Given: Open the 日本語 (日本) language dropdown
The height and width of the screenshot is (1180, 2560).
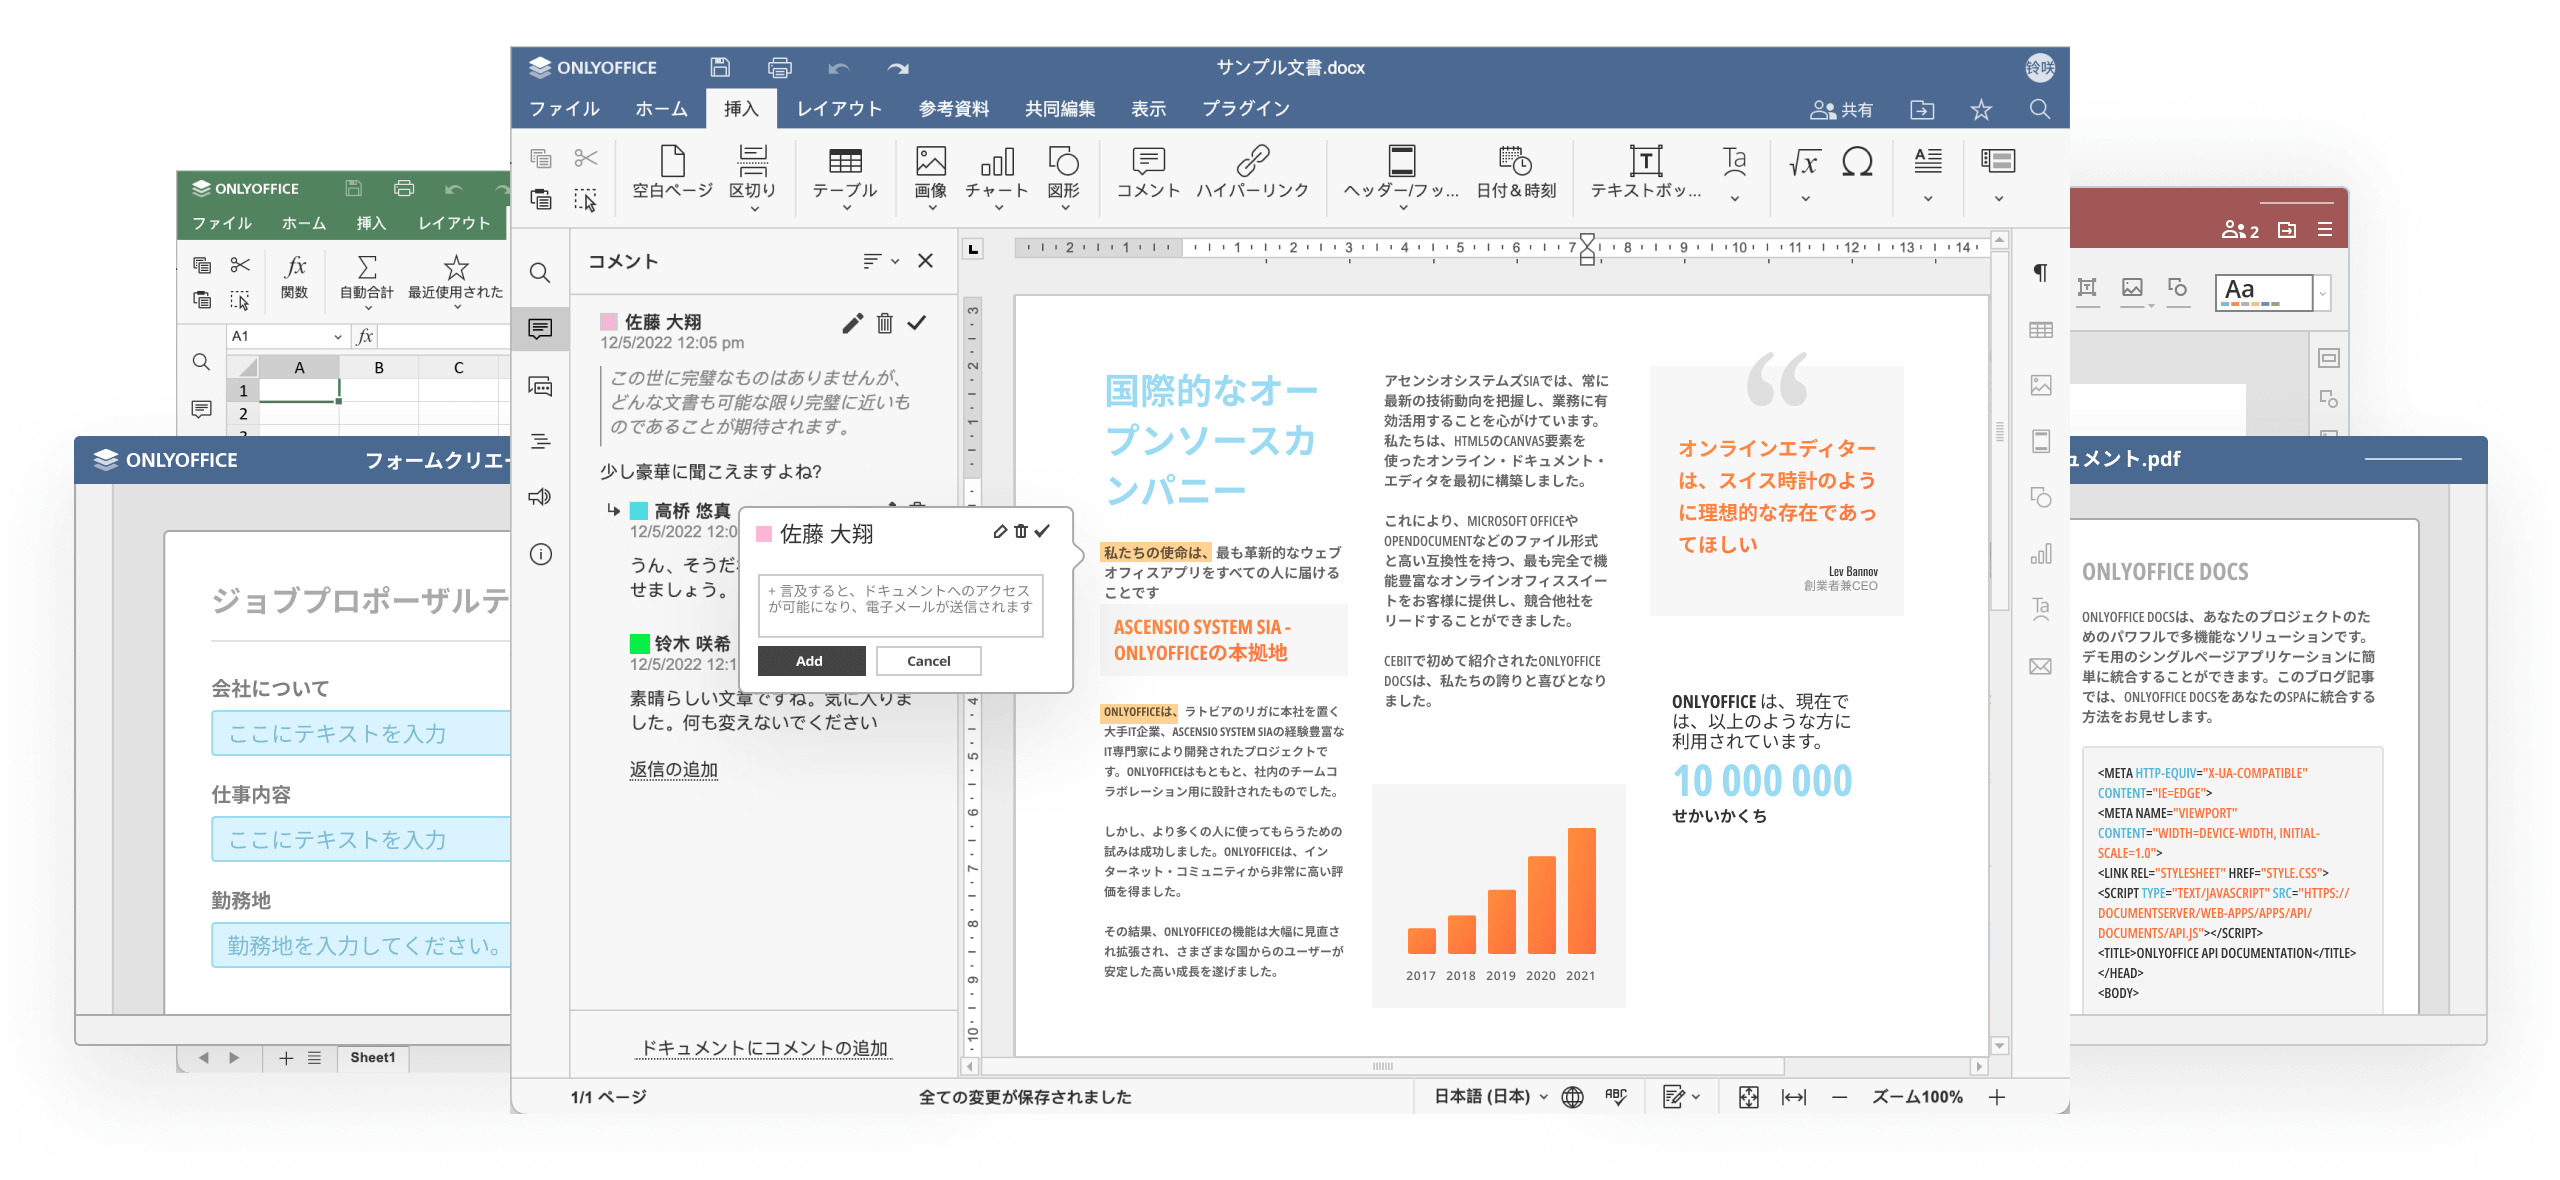Looking at the screenshot, I should click(1490, 1097).
